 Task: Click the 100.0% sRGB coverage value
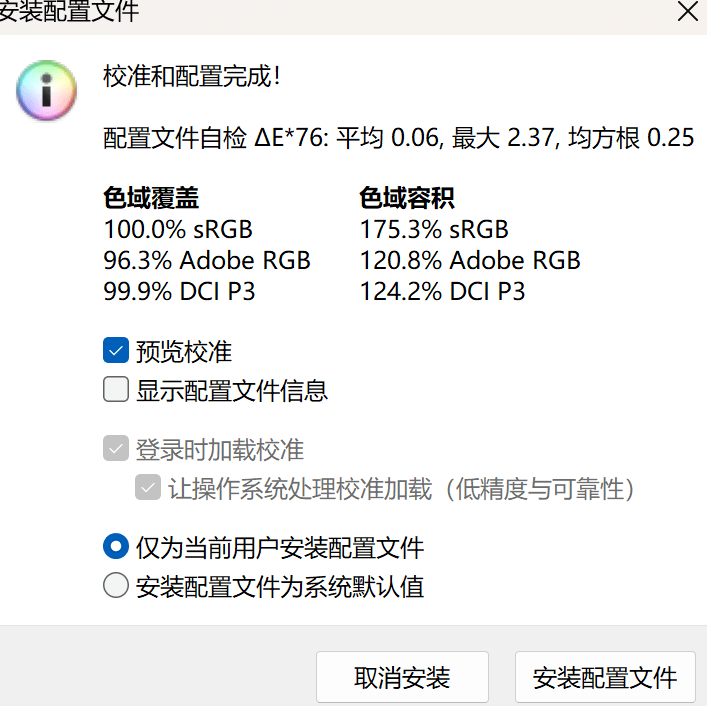coord(178,229)
